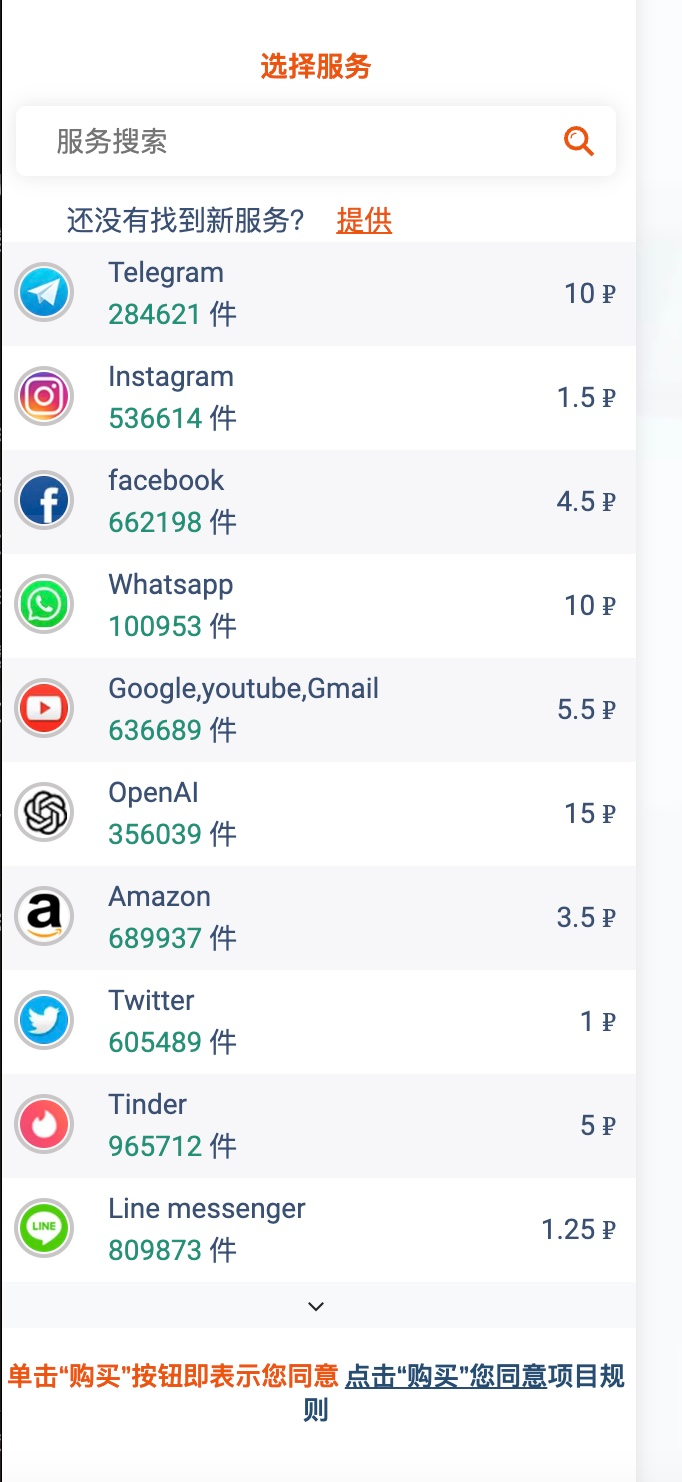Click the orange search magnifier icon
Image resolution: width=682 pixels, height=1482 pixels.
[x=579, y=141]
